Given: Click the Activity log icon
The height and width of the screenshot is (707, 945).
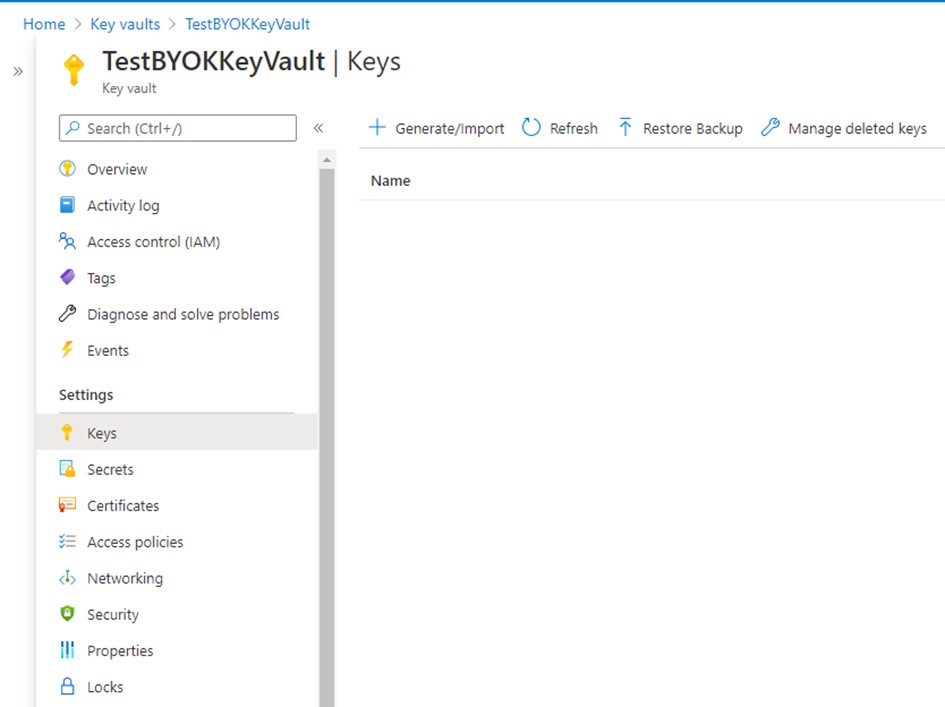Looking at the screenshot, I should coord(68,205).
